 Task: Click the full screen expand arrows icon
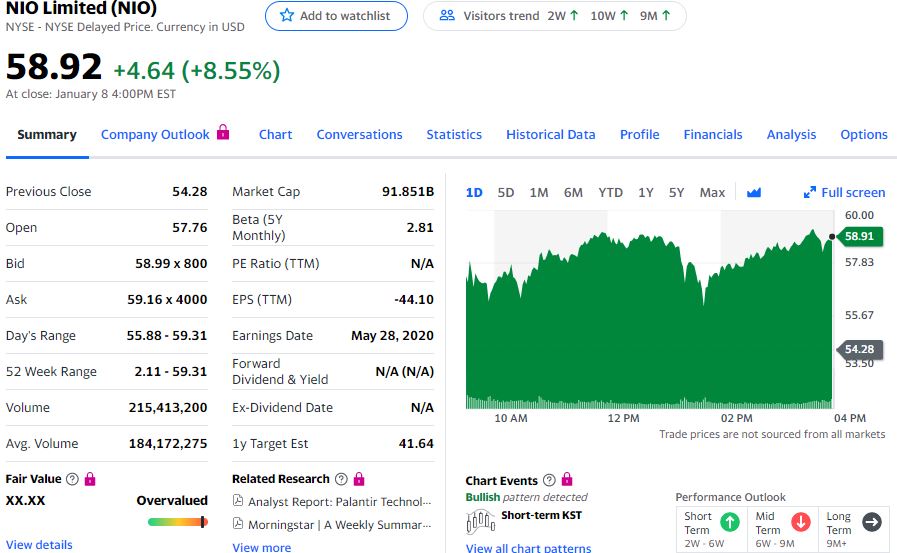tap(809, 192)
